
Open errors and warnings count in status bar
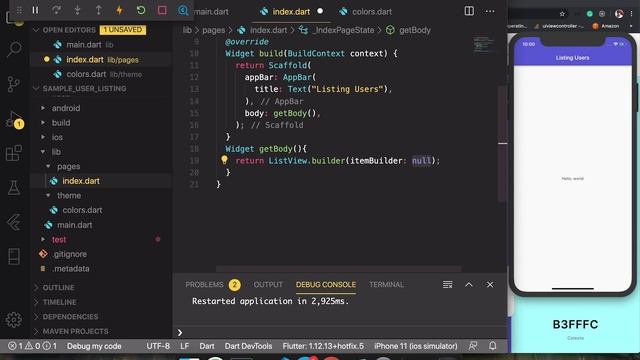point(33,346)
